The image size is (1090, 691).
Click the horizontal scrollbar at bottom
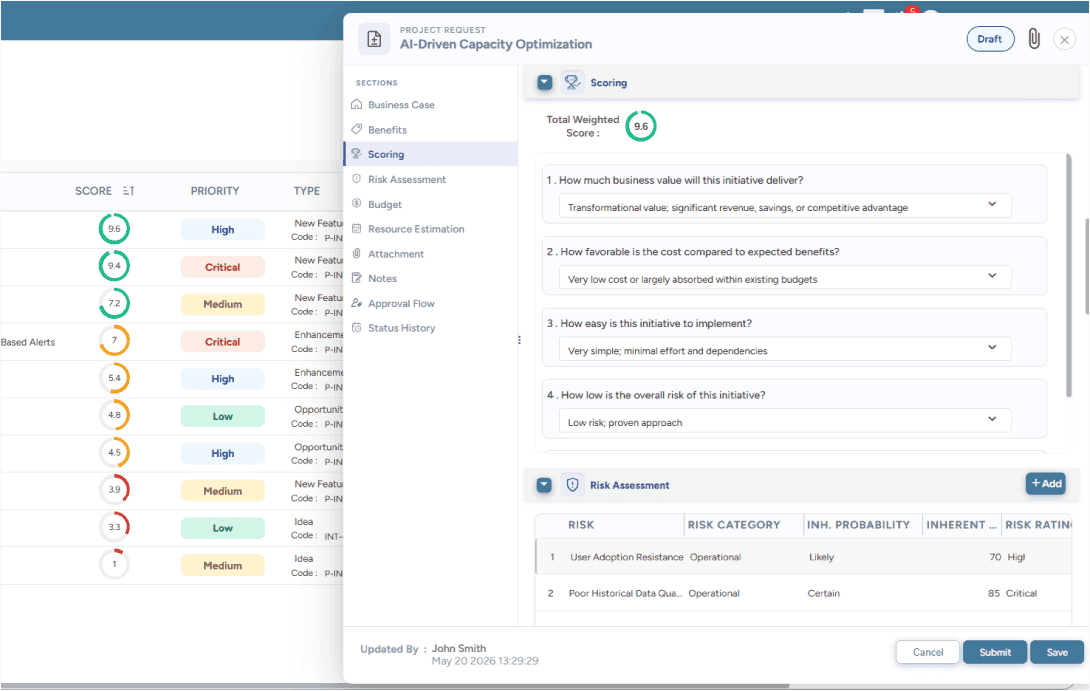coord(395,686)
